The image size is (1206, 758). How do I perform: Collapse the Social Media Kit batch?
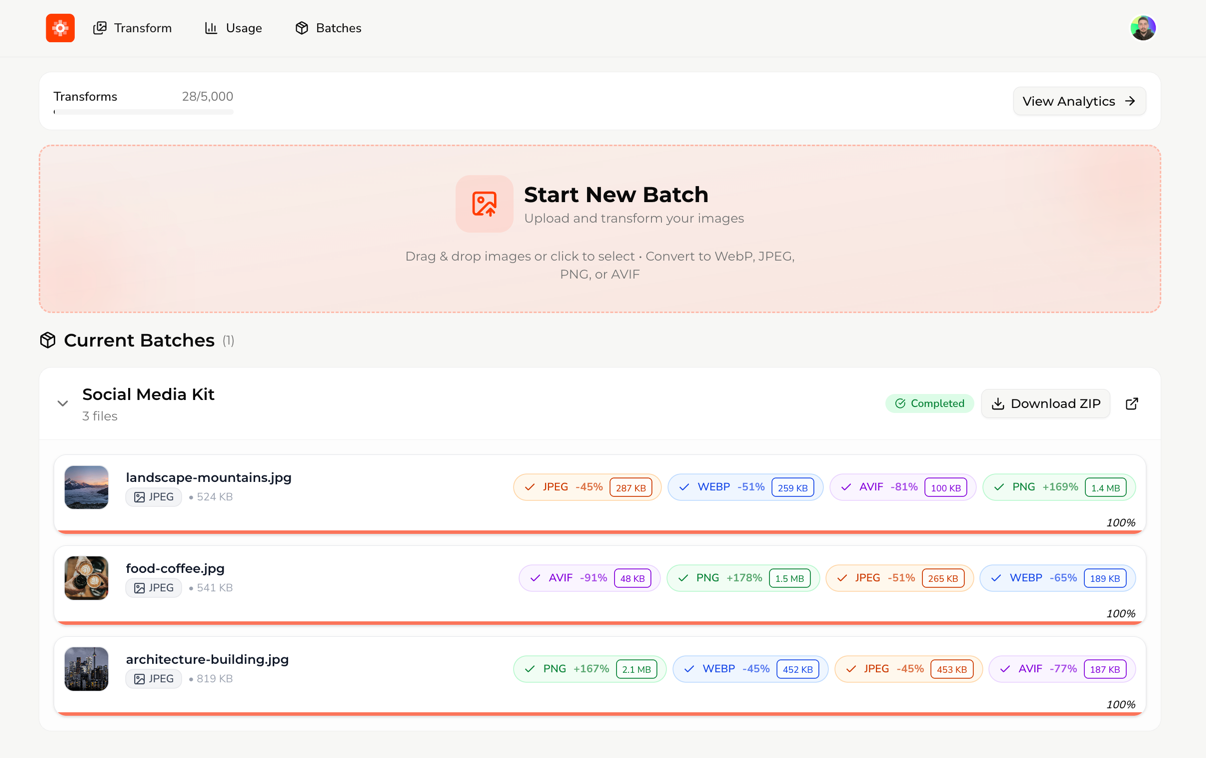pos(63,404)
